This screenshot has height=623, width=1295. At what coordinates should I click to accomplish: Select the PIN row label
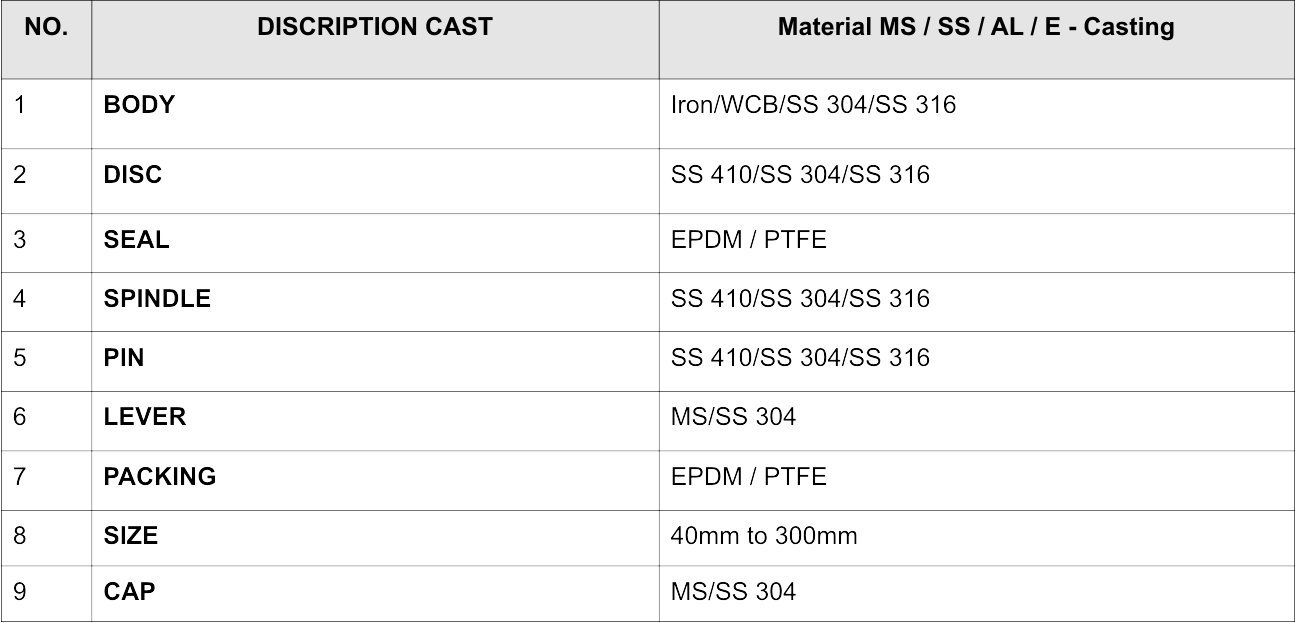[x=124, y=358]
